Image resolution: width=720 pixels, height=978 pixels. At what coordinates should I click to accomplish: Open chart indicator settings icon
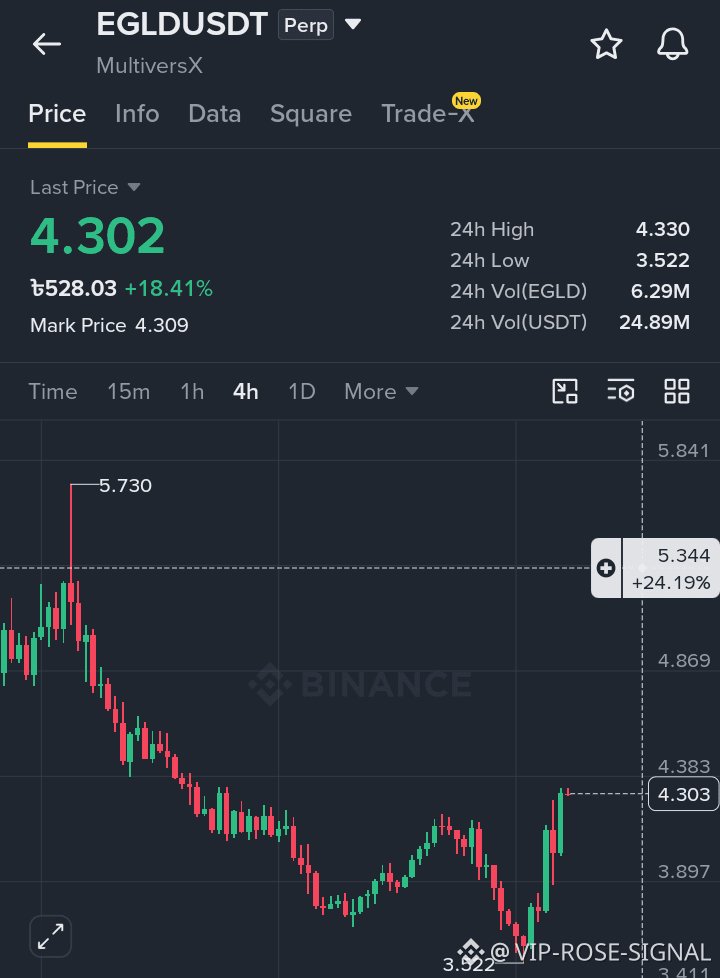click(621, 392)
